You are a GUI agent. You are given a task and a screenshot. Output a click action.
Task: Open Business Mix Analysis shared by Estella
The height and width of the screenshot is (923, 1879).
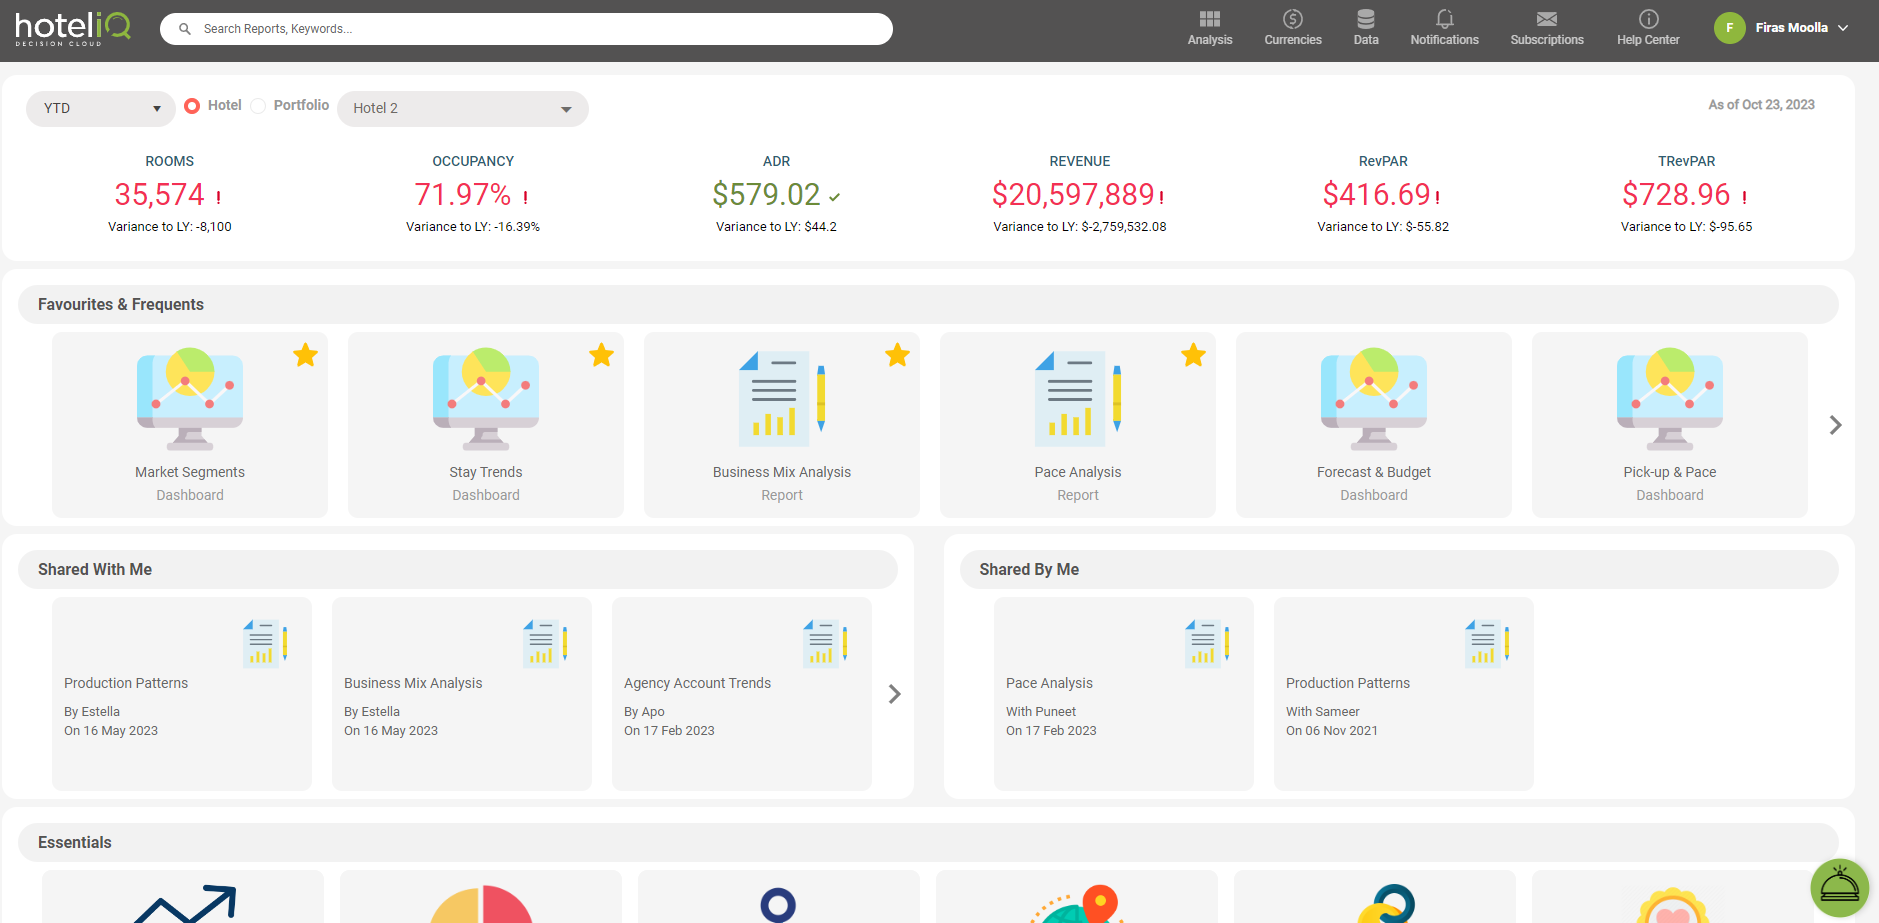pos(462,694)
